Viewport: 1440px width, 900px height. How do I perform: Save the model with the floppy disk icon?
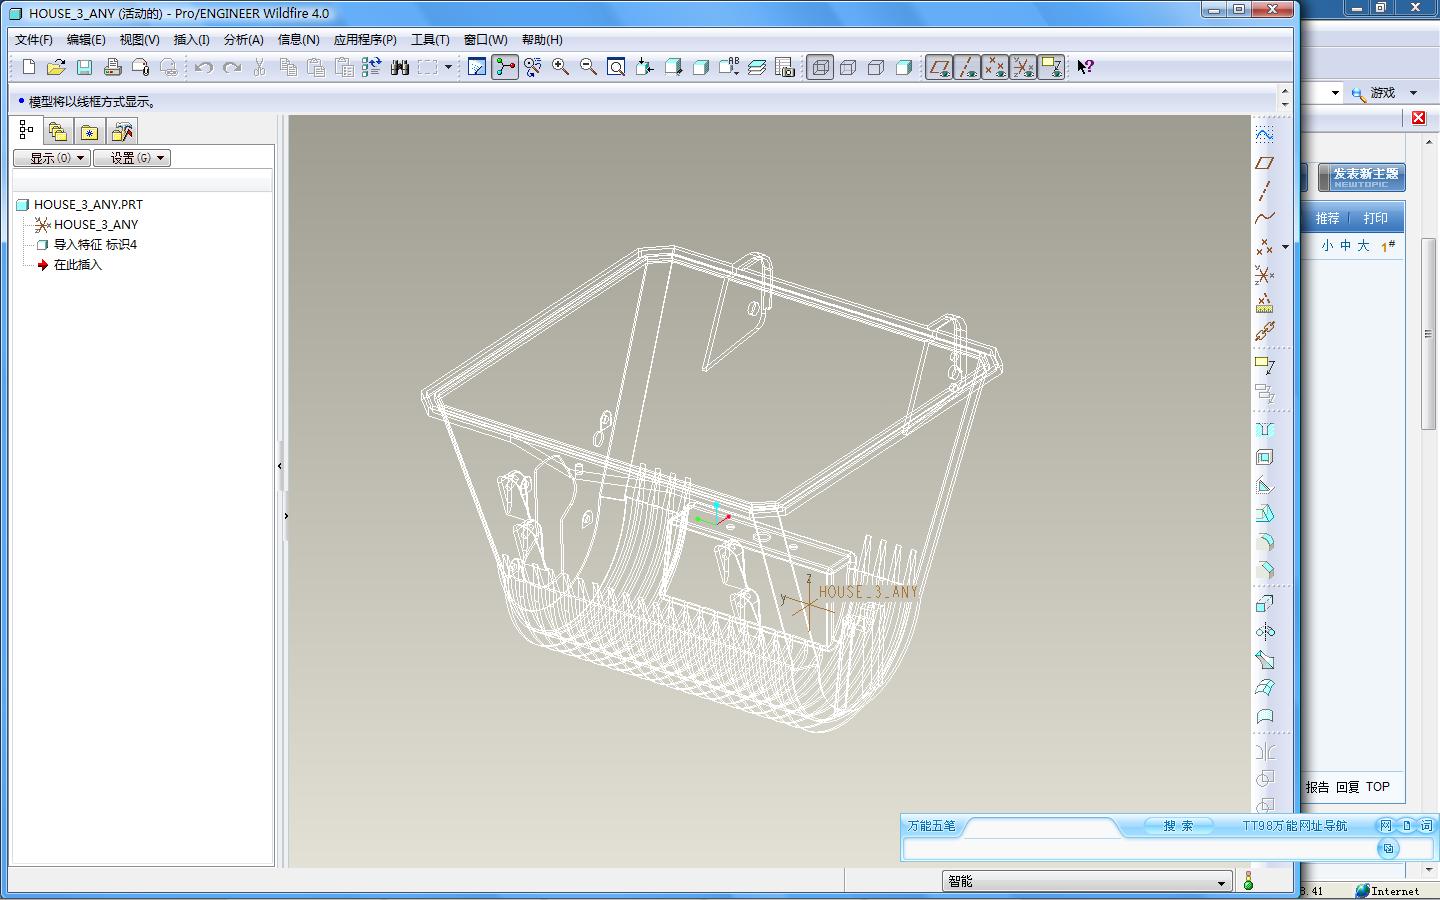click(x=85, y=67)
